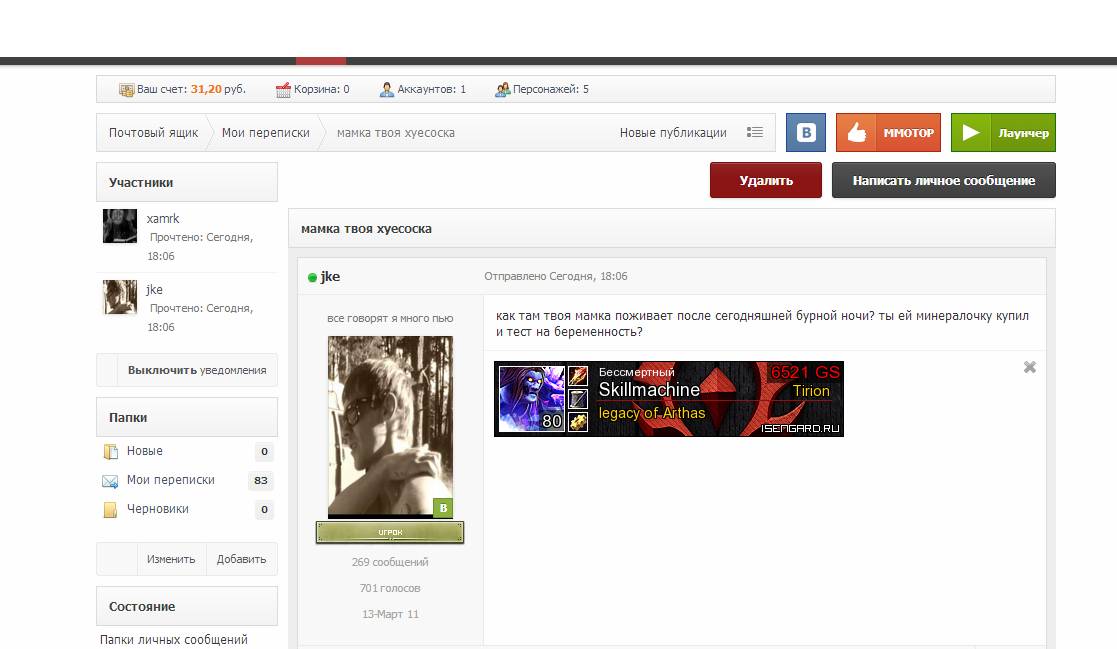Click the MMOTOP thumbs-up vote button
Image resolution: width=1117 pixels, height=649 pixels.
(x=888, y=133)
